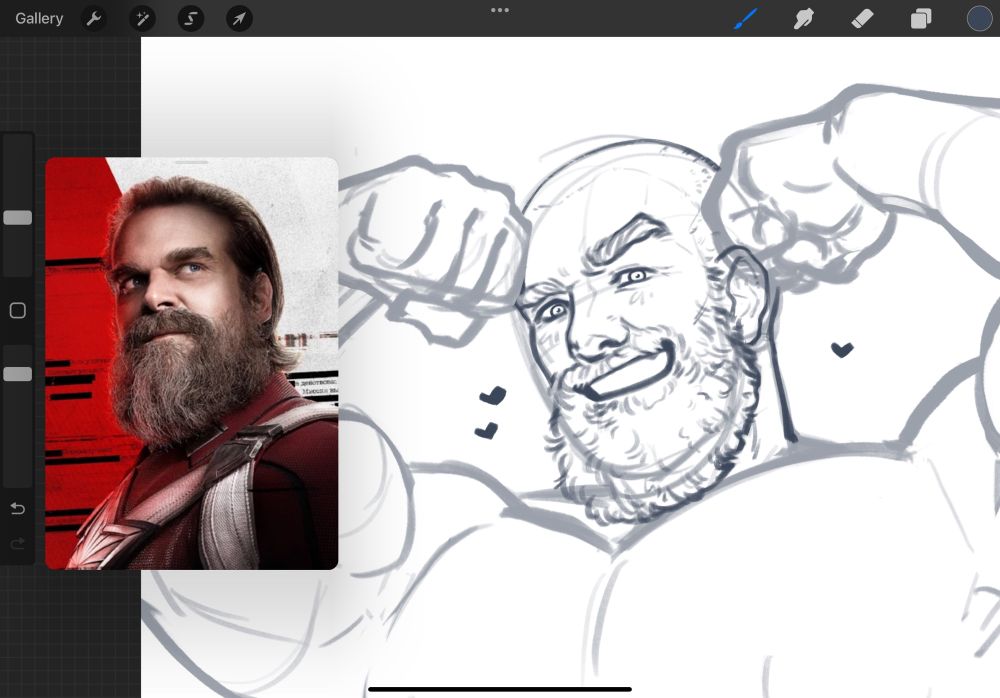Open the Actions wrench menu
The image size is (1000, 698).
94,19
